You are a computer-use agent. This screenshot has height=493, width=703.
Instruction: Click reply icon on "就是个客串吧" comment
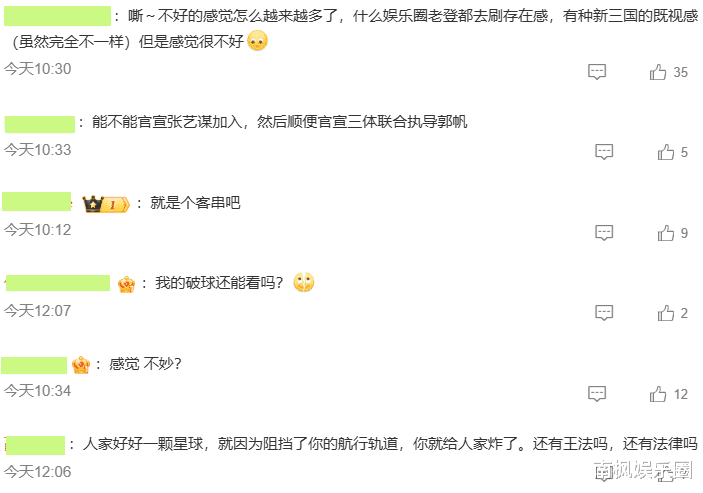point(604,233)
